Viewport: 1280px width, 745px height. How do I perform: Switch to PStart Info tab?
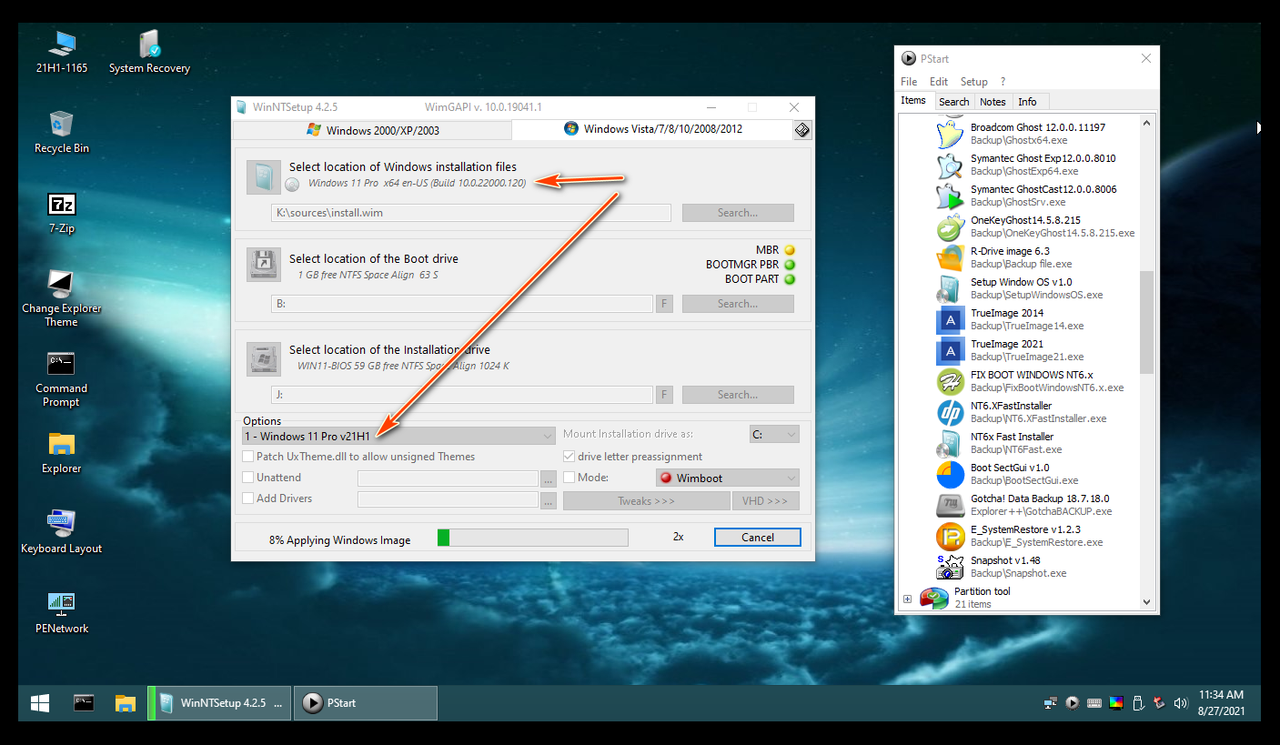tap(1027, 101)
